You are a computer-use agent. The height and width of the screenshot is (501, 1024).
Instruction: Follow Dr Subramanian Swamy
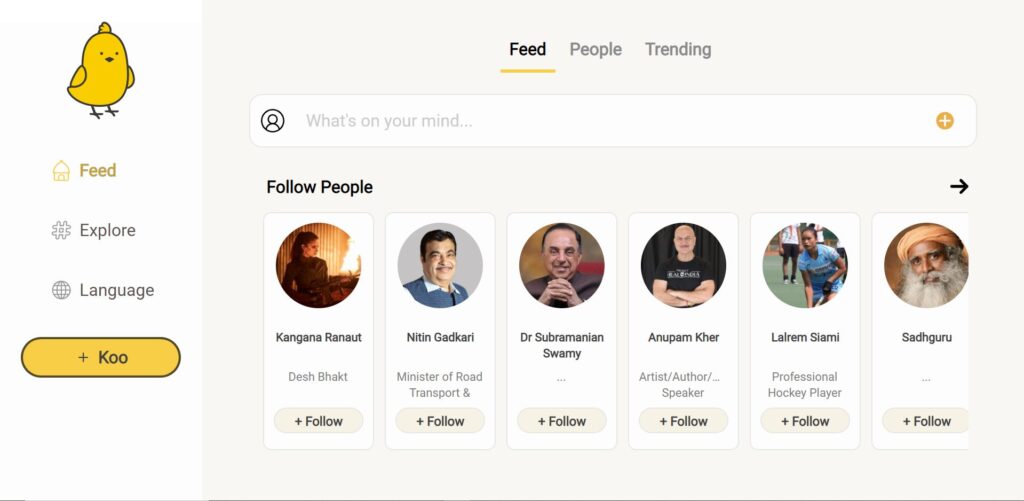[561, 421]
